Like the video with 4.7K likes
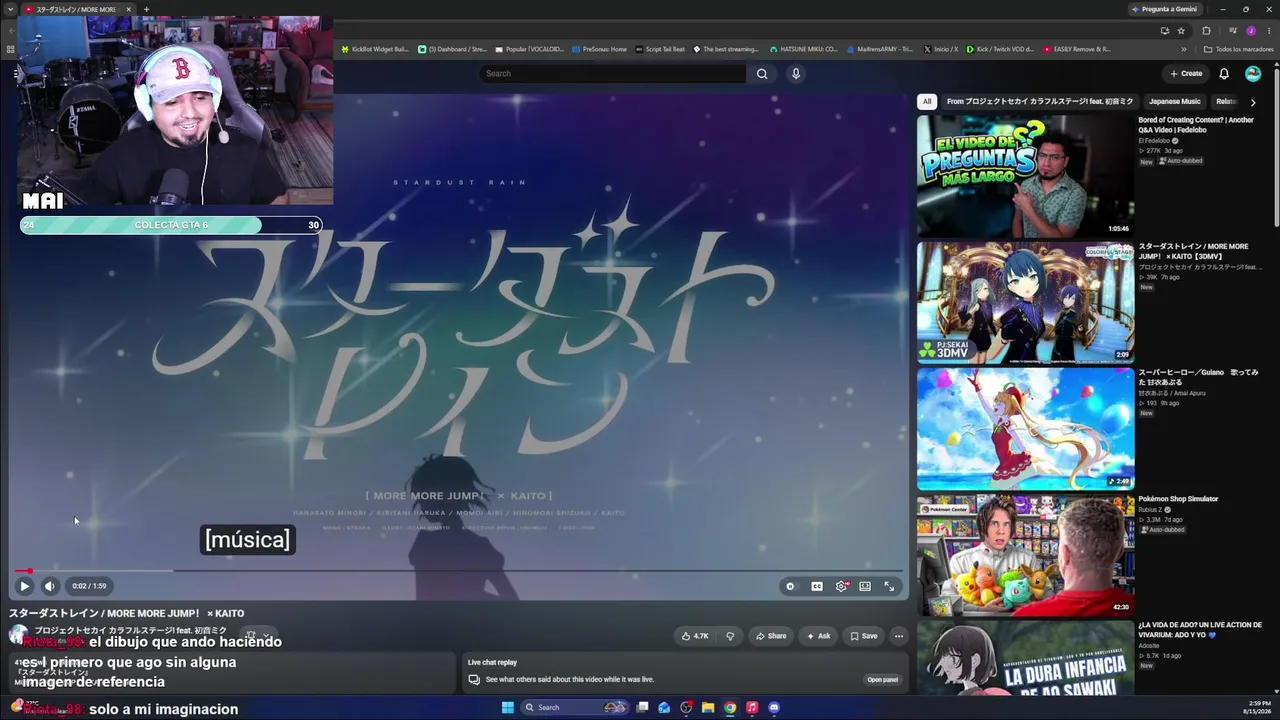The height and width of the screenshot is (720, 1280). 695,636
